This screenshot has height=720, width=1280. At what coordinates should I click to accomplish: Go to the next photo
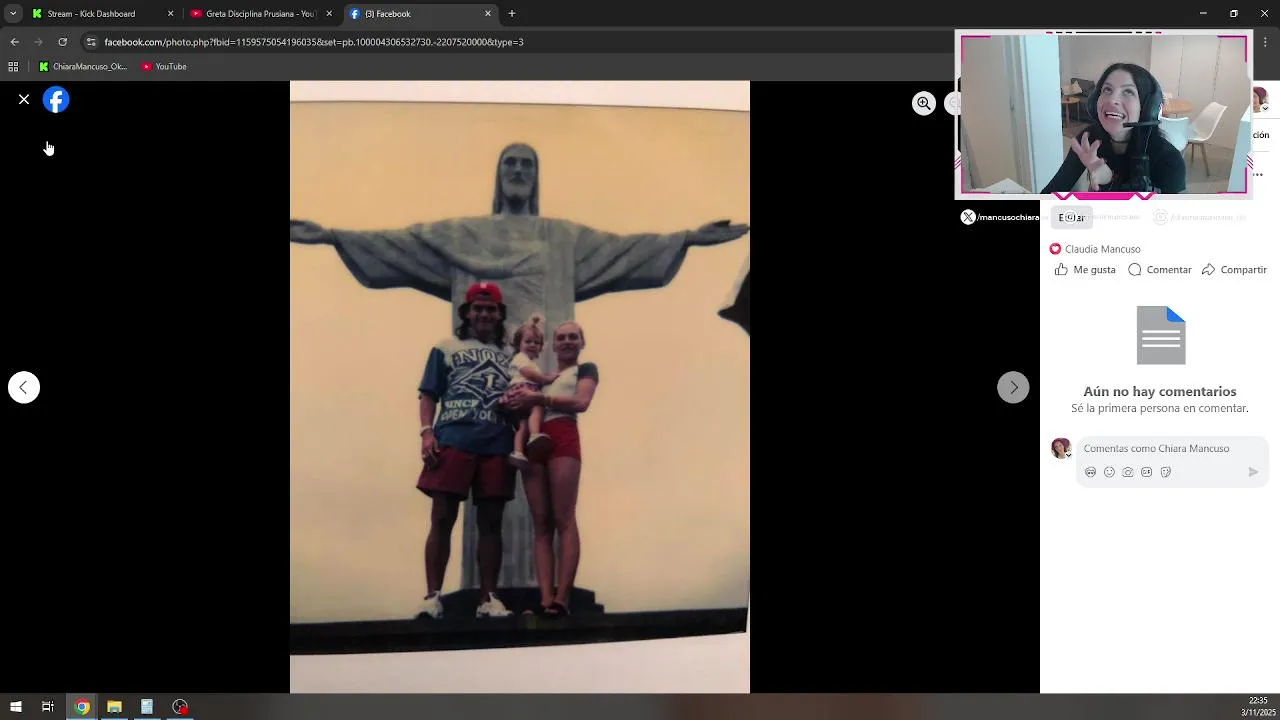1013,387
